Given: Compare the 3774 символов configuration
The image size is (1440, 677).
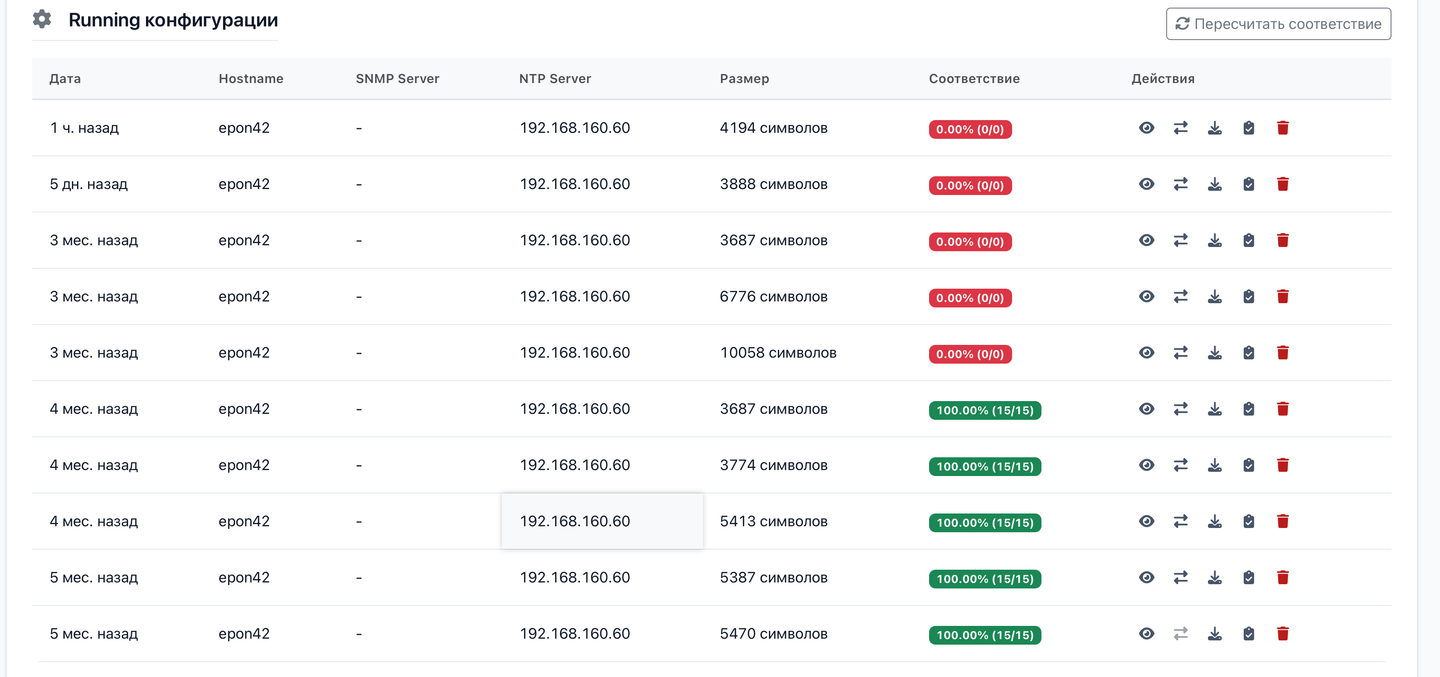Looking at the screenshot, I should 1181,465.
